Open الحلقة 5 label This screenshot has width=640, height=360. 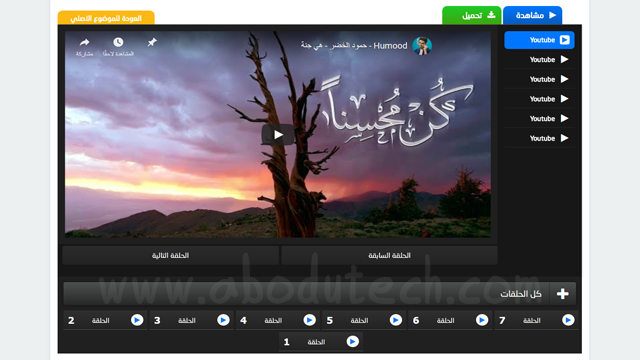(x=360, y=320)
